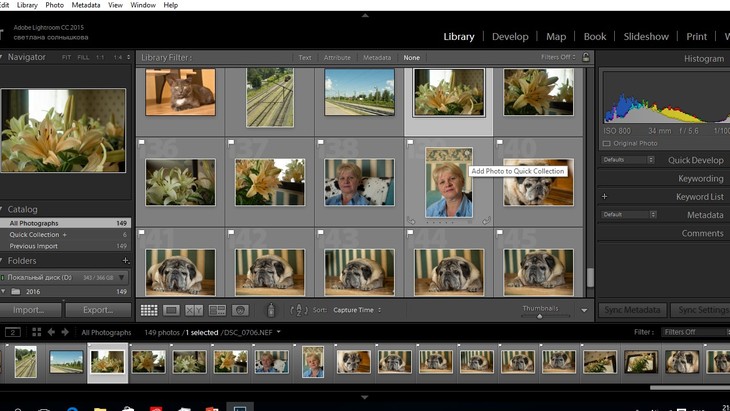Adjust the Thumbnails size slider

[x=540, y=316]
